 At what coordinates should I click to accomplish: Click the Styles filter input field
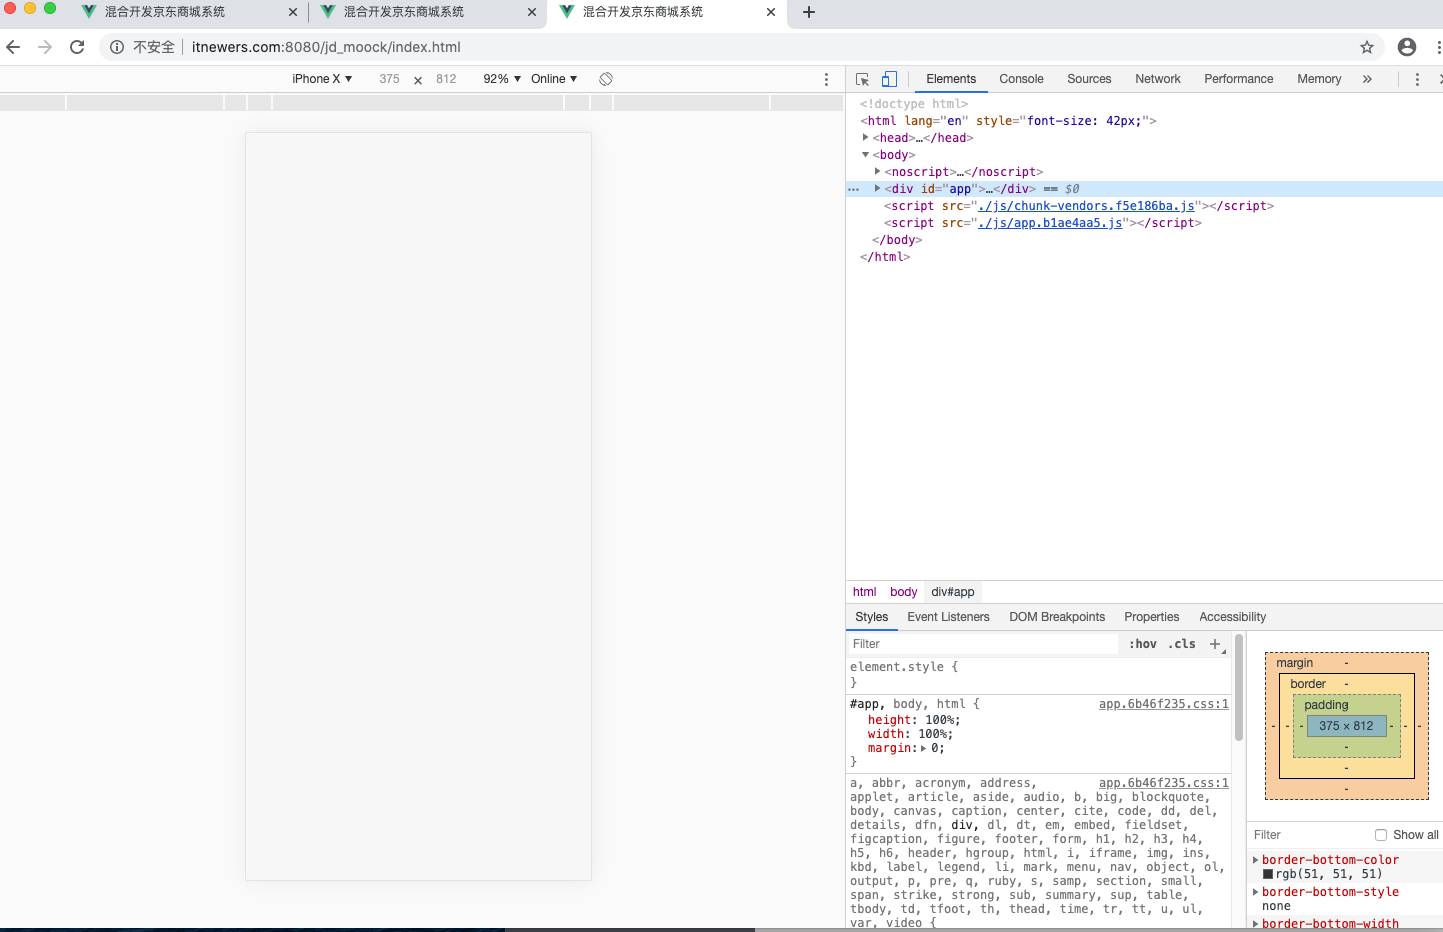tap(983, 644)
